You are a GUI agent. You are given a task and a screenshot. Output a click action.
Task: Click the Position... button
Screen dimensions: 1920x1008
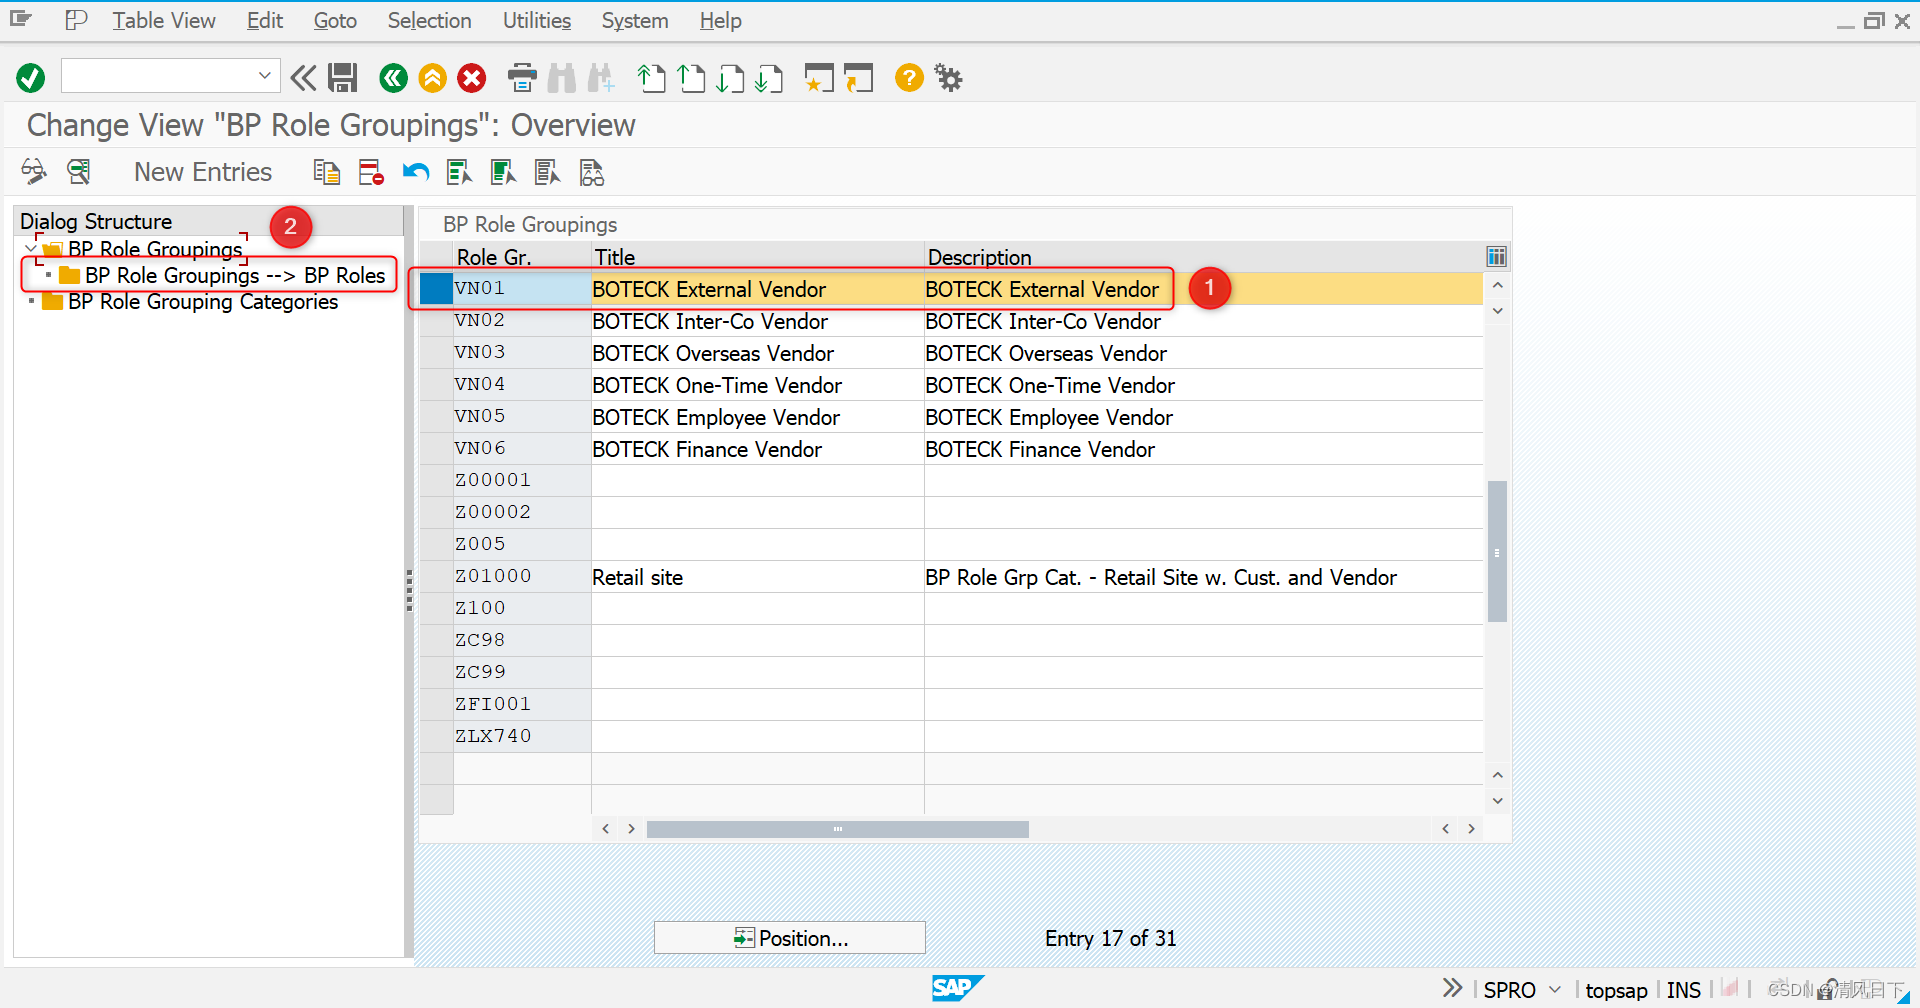(x=790, y=938)
